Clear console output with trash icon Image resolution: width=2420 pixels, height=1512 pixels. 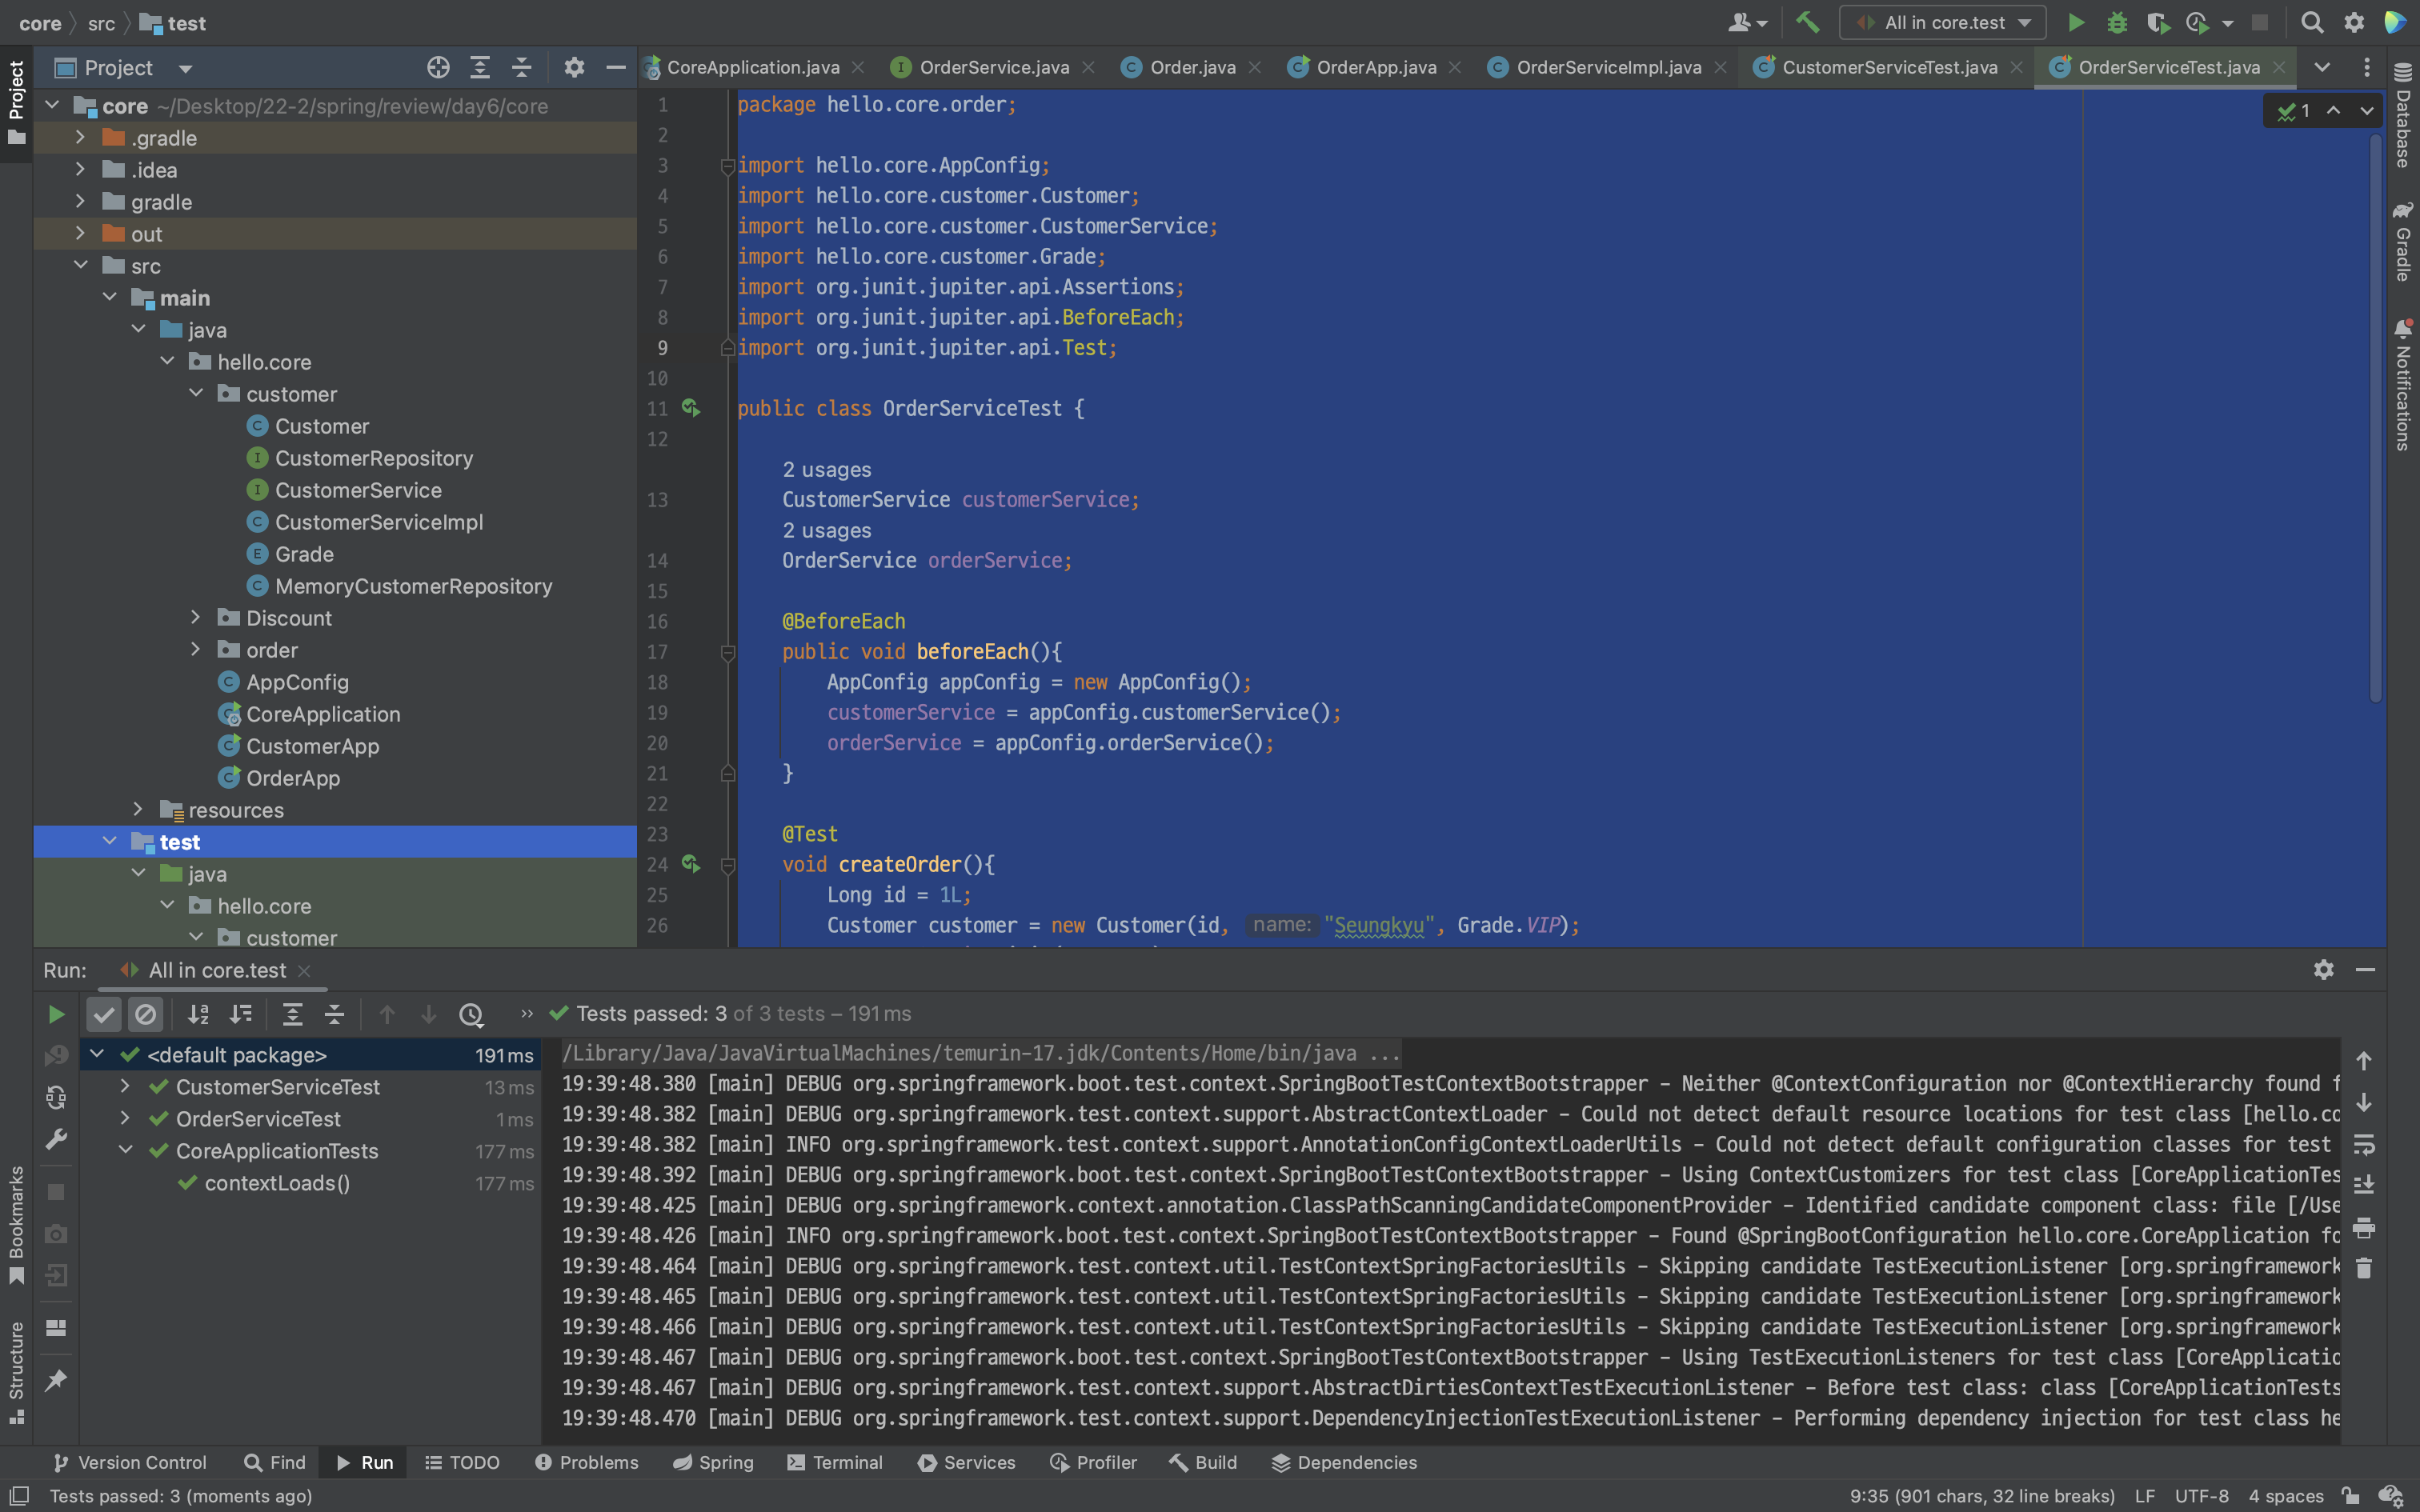(2364, 1268)
